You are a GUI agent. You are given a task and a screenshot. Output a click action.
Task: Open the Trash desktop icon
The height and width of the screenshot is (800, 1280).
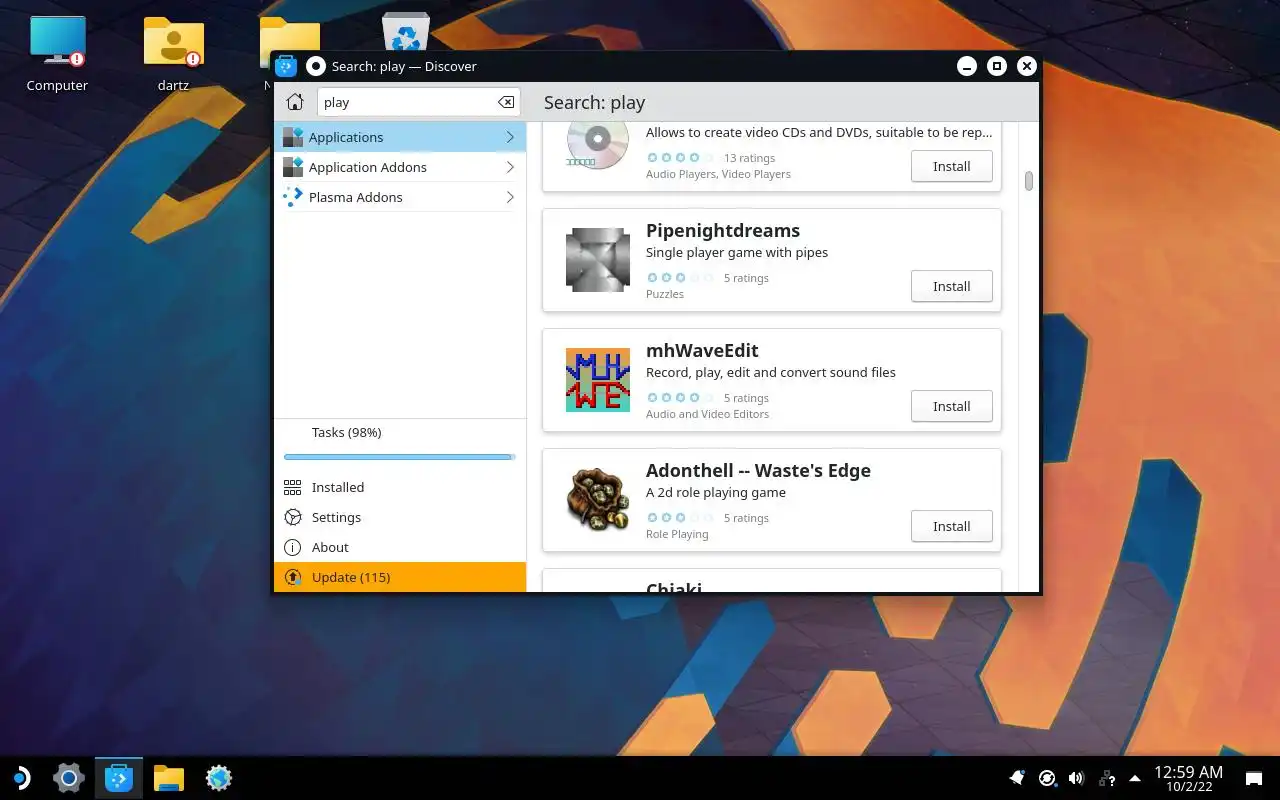point(406,32)
